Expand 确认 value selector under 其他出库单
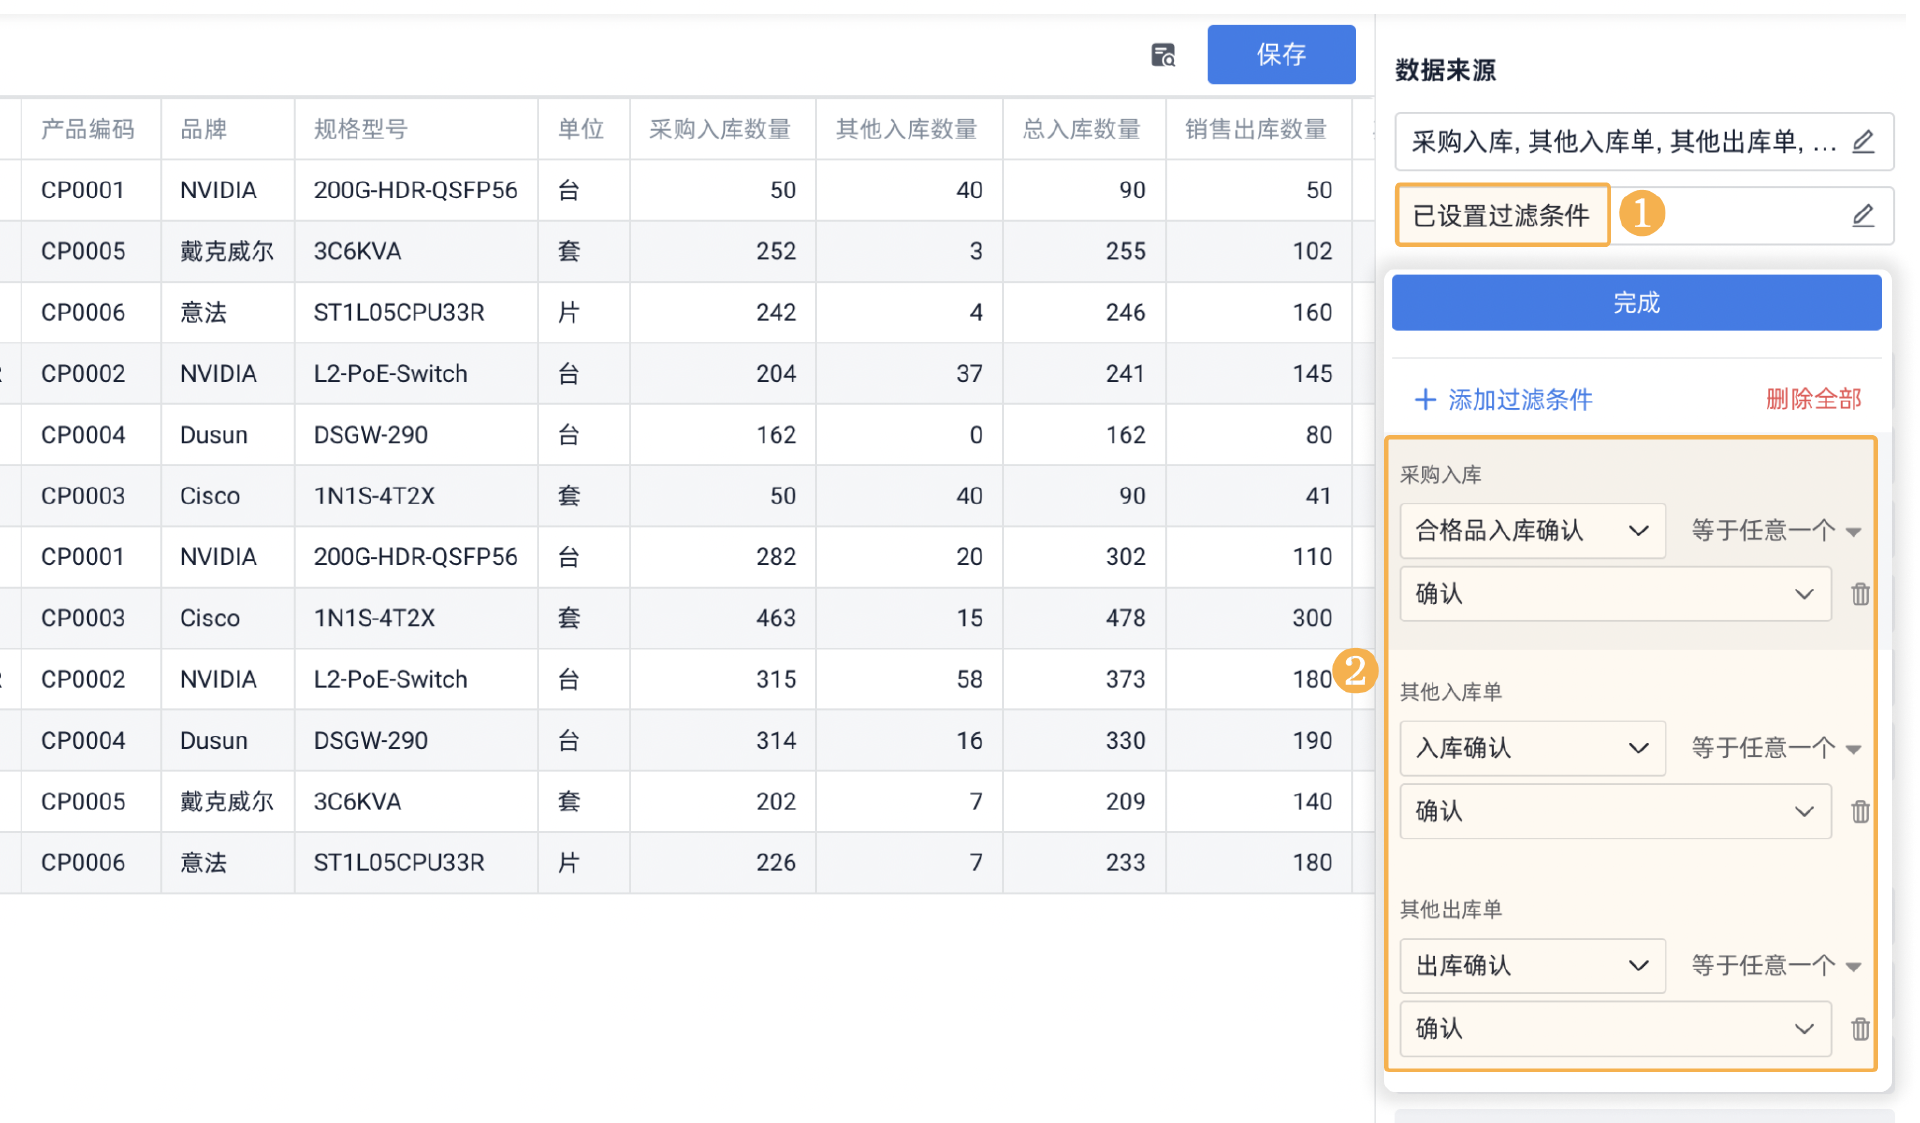The width and height of the screenshot is (1920, 1123). coord(1614,1029)
